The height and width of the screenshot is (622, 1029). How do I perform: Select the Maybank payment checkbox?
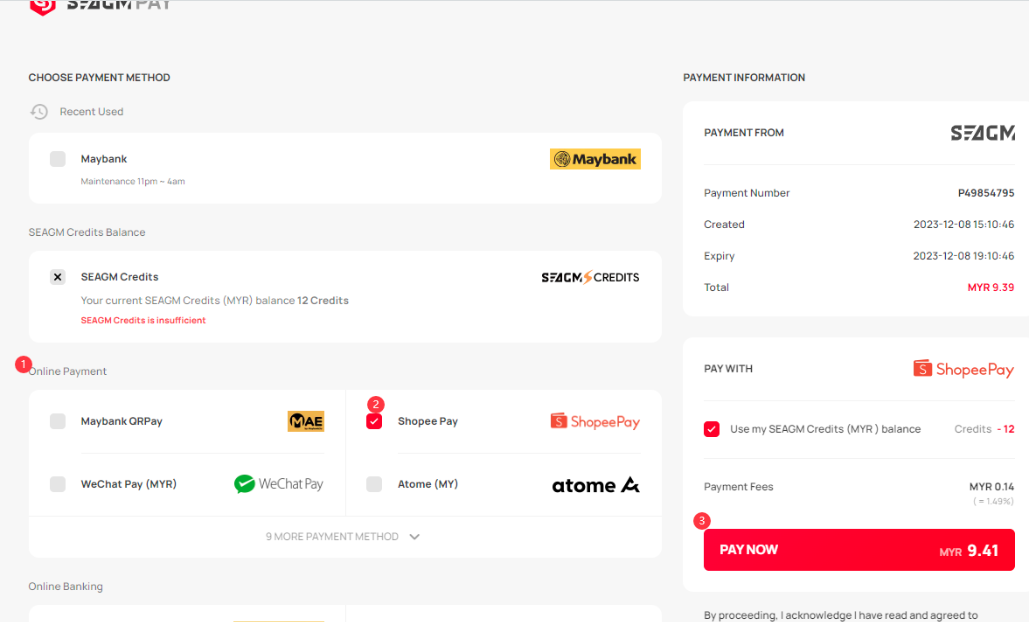58,159
